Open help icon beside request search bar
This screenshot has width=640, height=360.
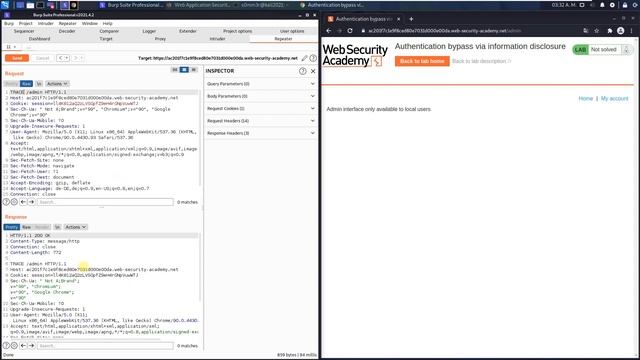tap(6, 202)
